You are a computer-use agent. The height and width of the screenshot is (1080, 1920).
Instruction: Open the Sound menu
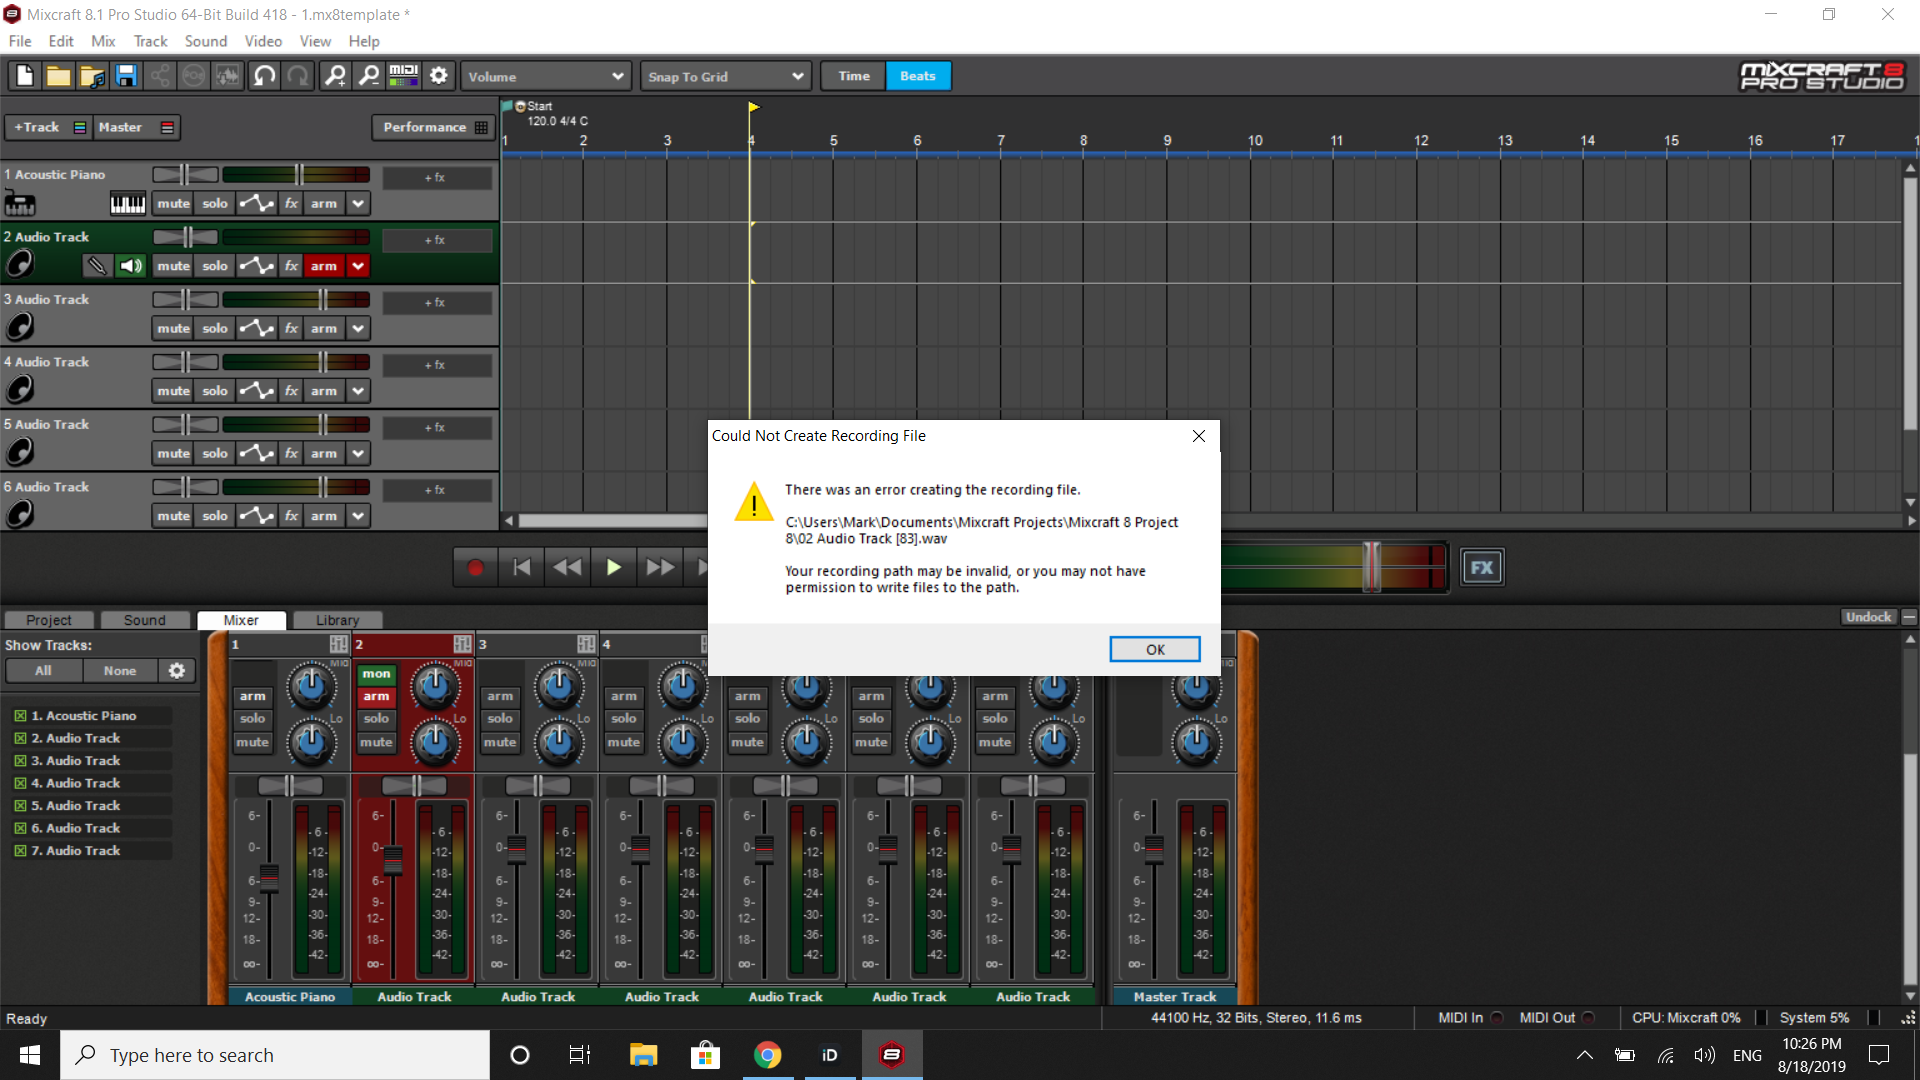coord(206,41)
